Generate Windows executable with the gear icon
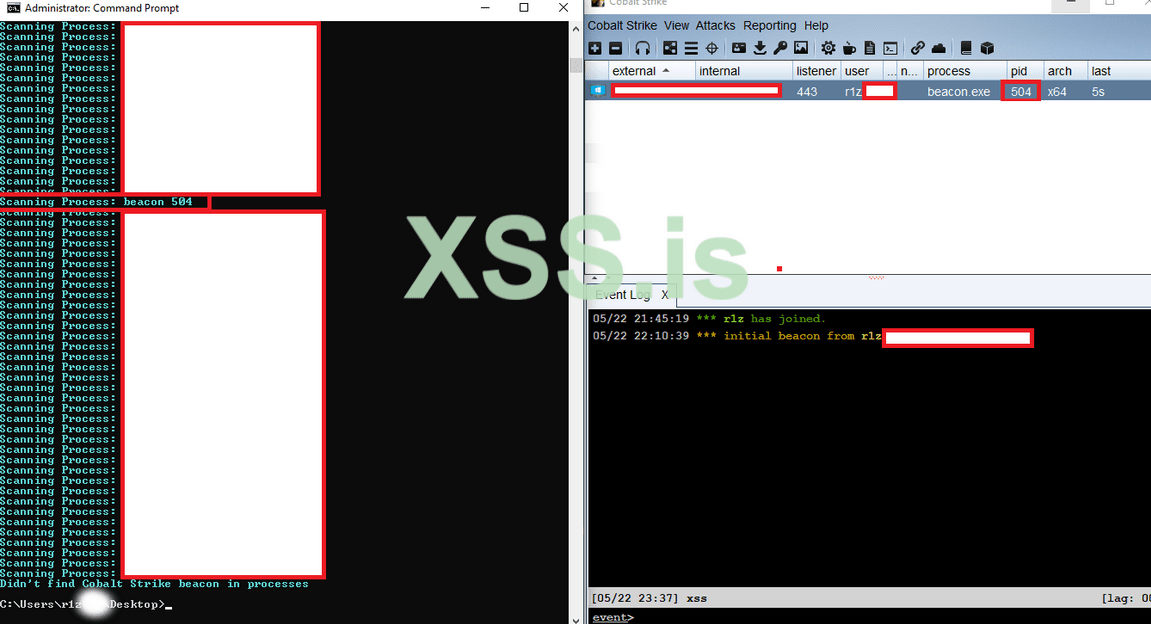Screen dimensions: 1151x624 pos(828,48)
